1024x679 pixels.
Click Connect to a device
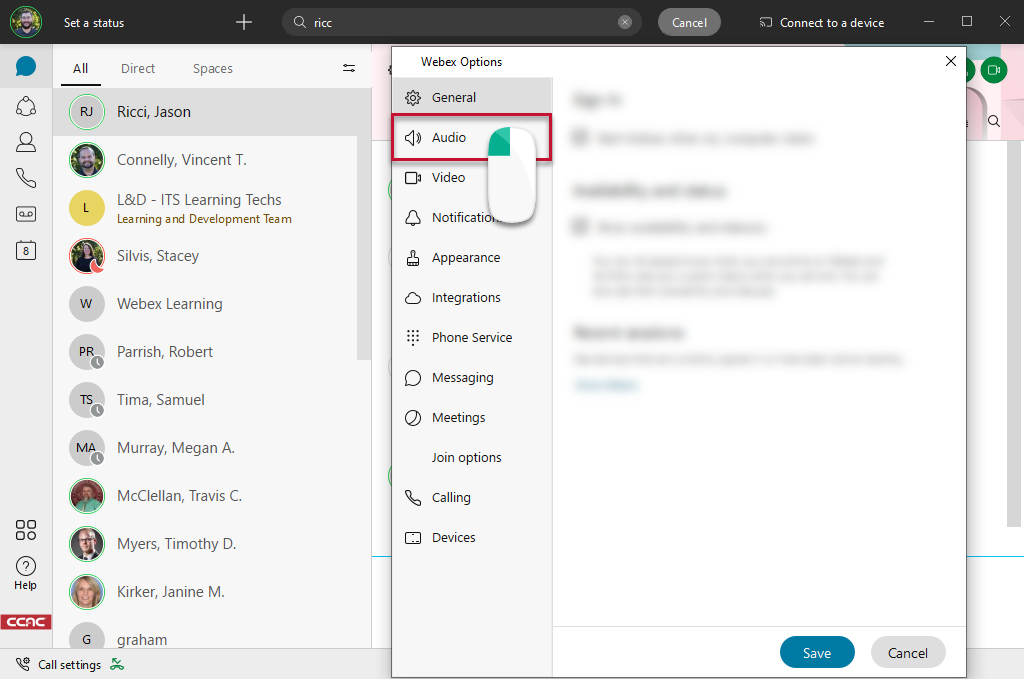pyautogui.click(x=821, y=21)
